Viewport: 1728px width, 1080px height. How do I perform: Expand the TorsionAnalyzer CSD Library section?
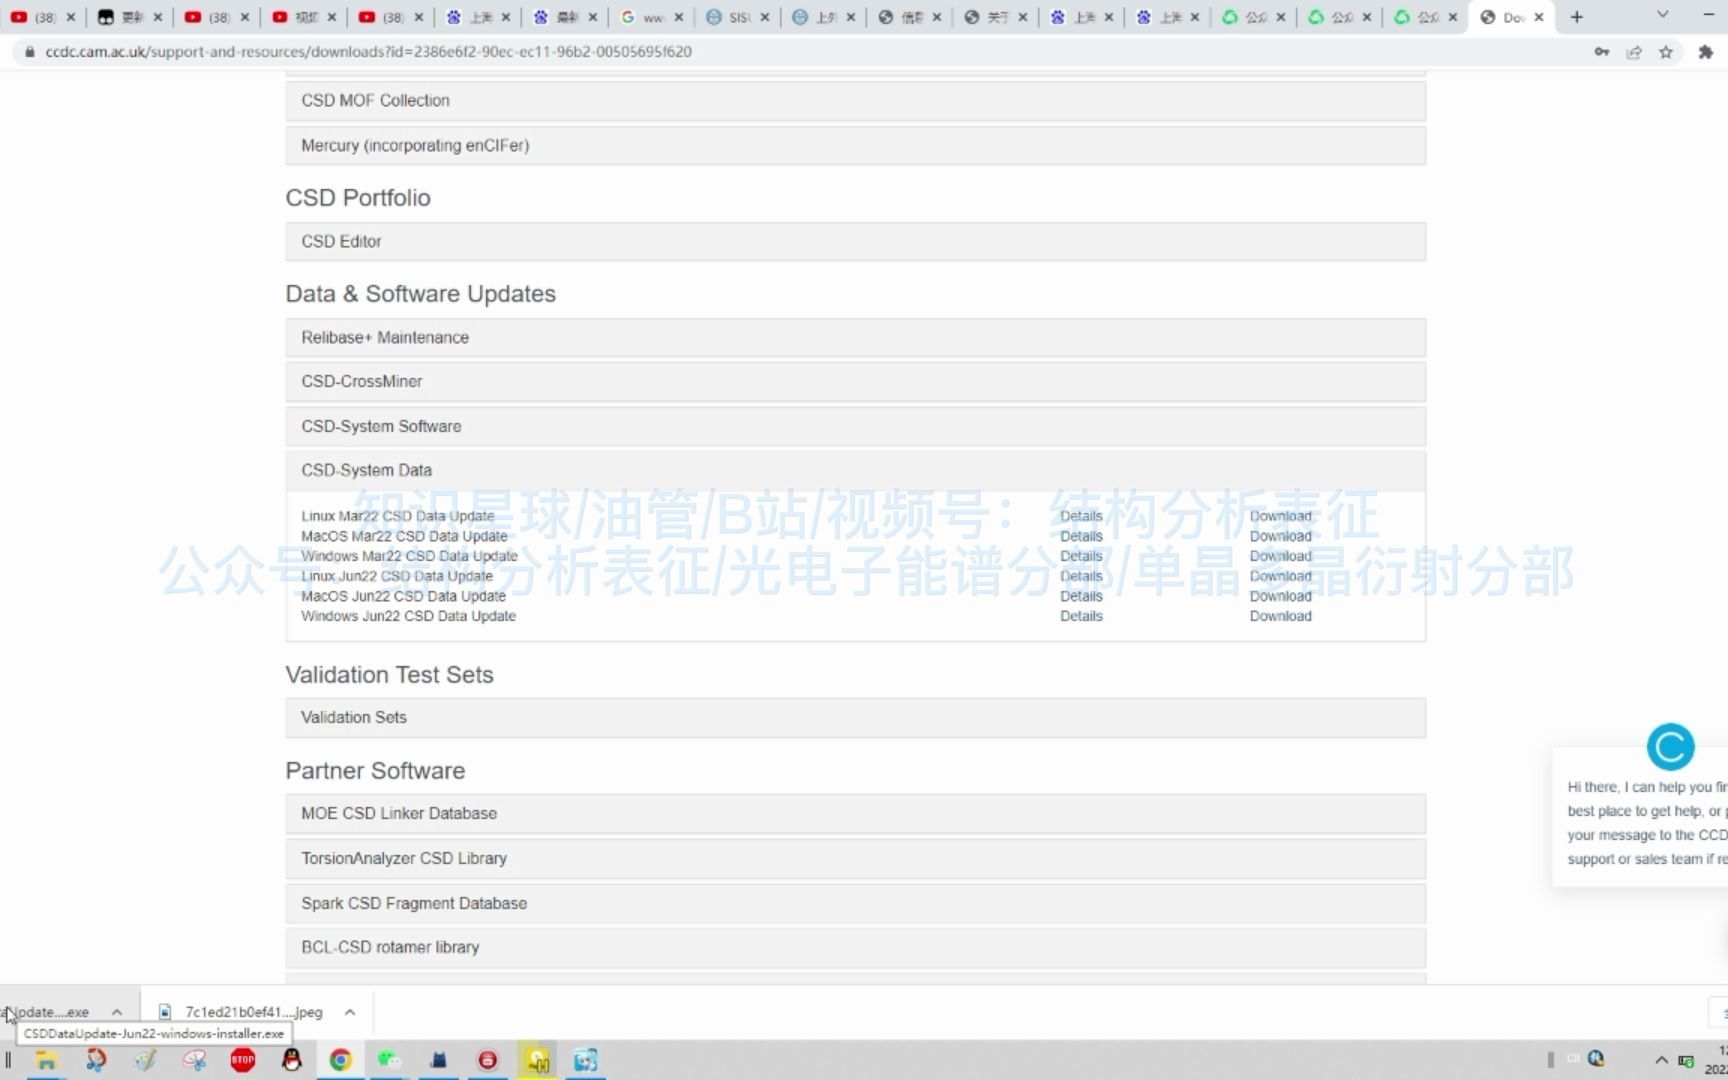tap(855, 859)
